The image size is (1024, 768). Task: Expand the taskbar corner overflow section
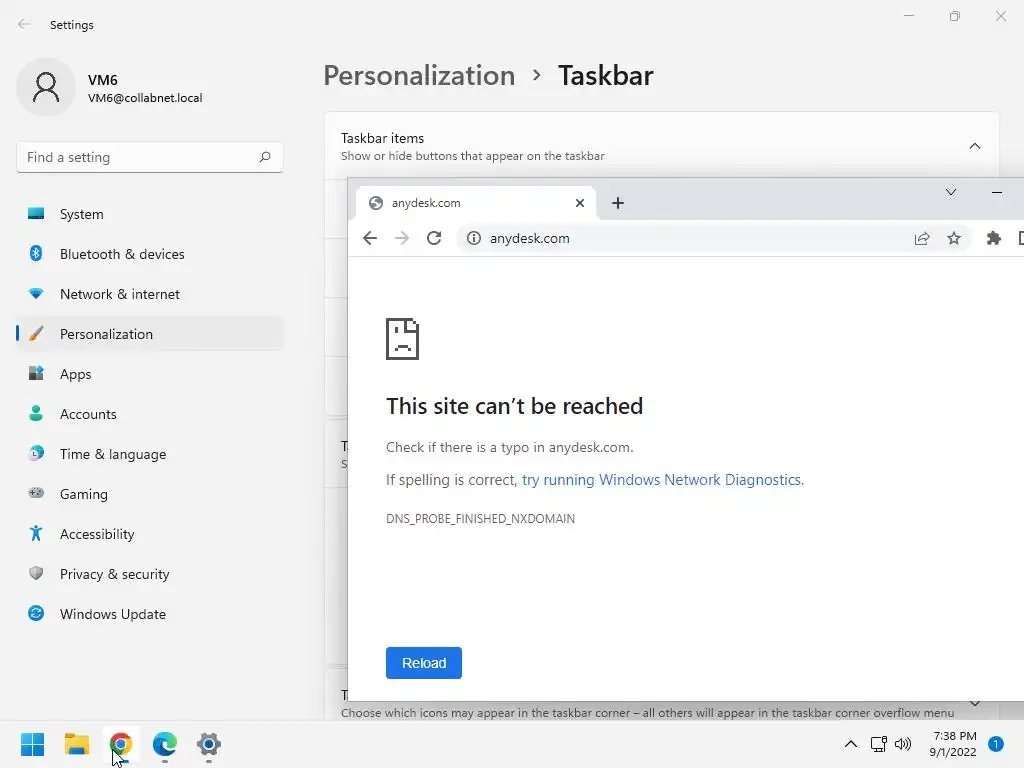click(974, 703)
